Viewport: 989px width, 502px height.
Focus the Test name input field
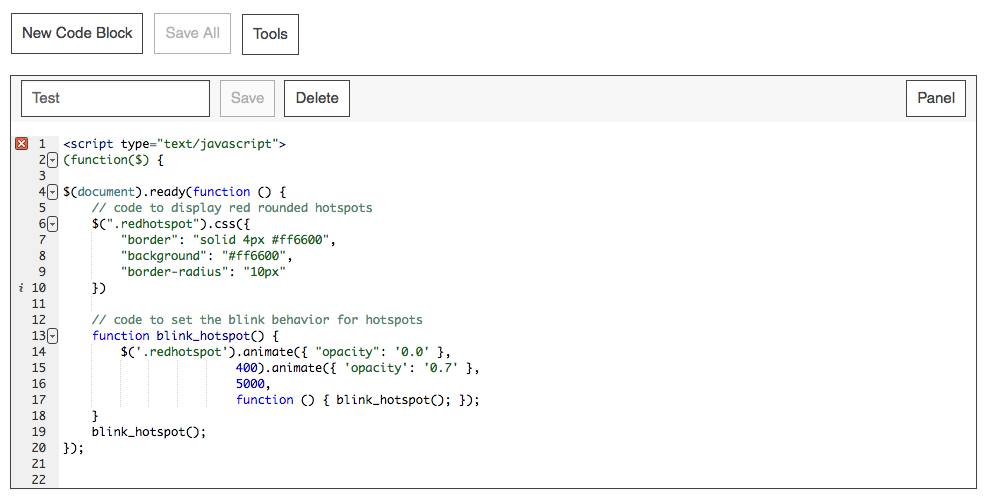point(115,98)
